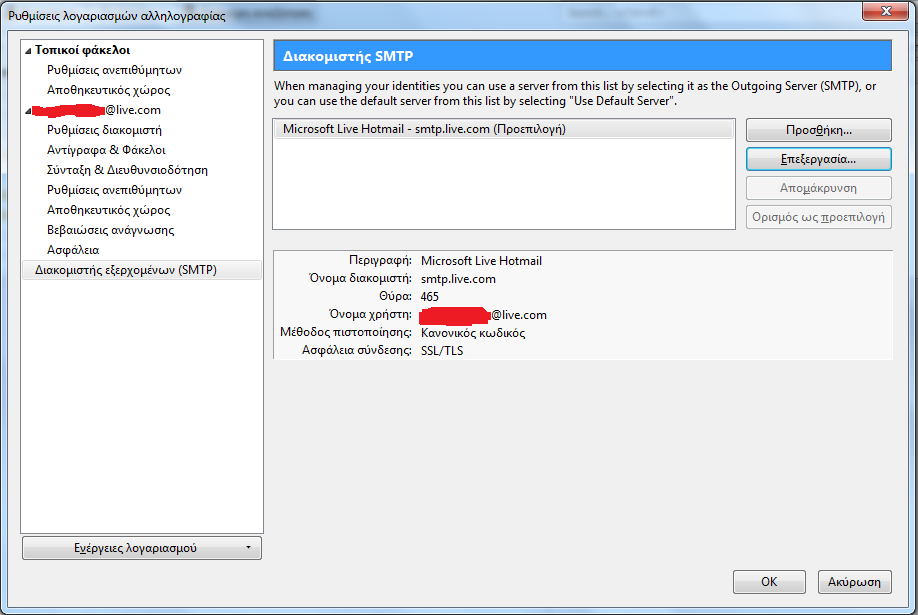This screenshot has height=615, width=918.
Task: Collapse the Τοπικοί φάκελοι tree node
Action: 28,51
